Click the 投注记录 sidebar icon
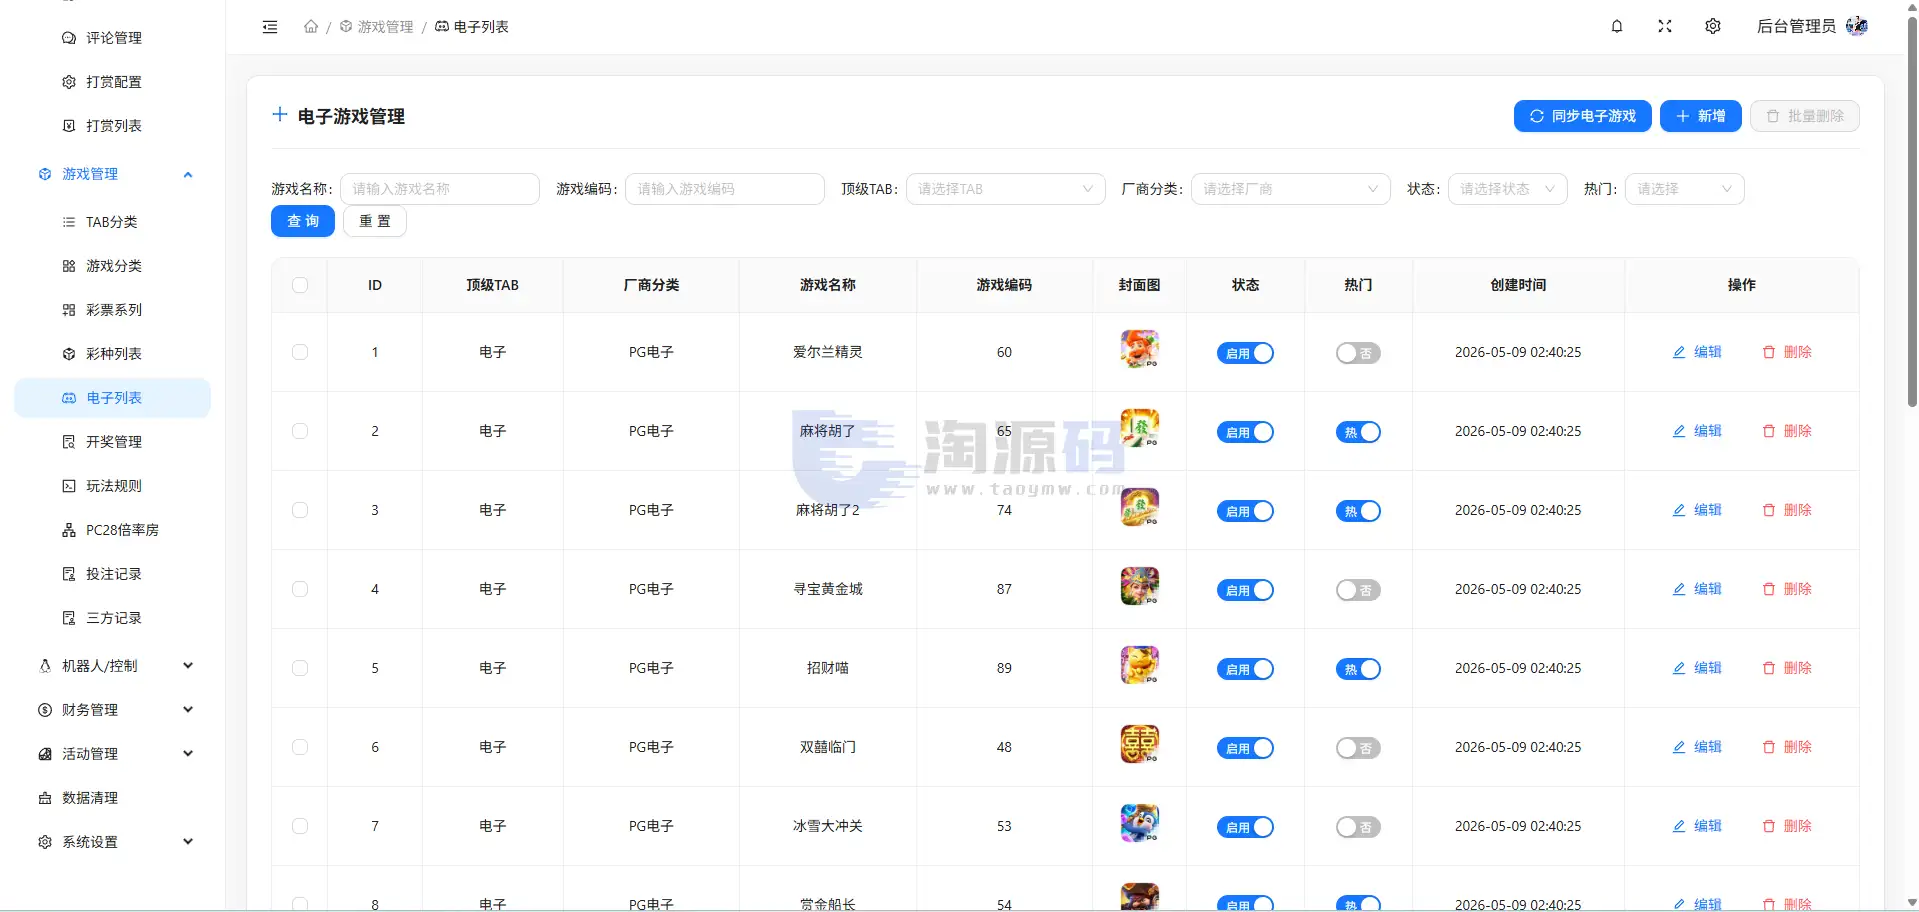Viewport: 1919px width, 912px height. coord(69,574)
